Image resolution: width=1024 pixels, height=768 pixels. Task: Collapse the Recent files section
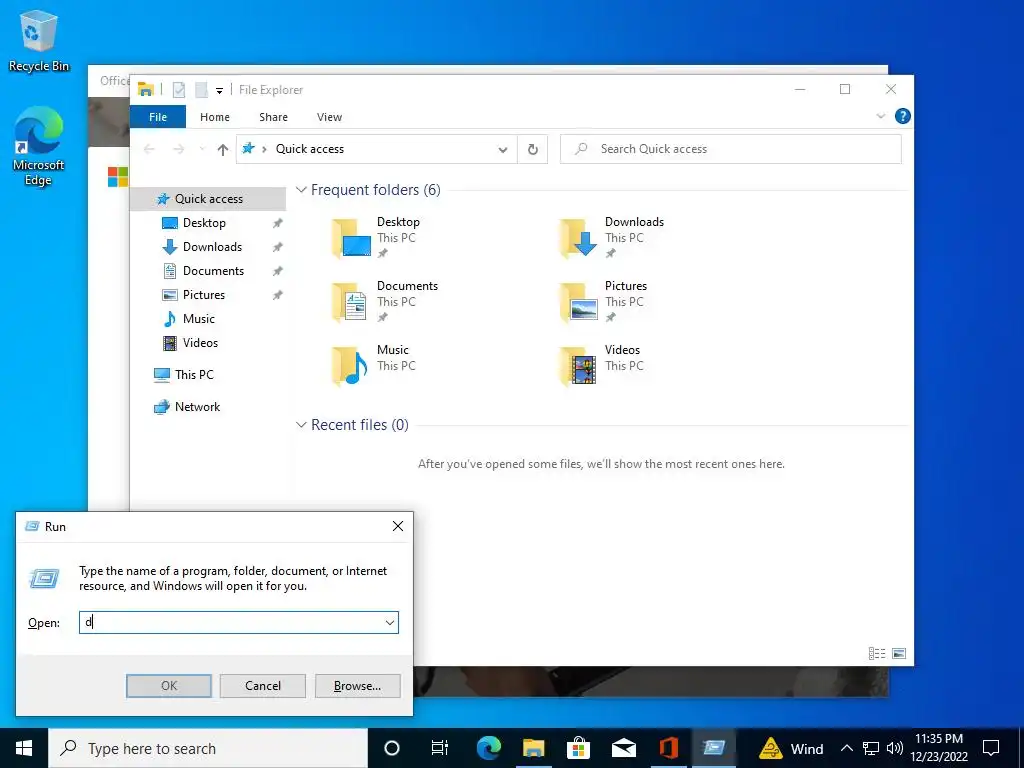(301, 424)
